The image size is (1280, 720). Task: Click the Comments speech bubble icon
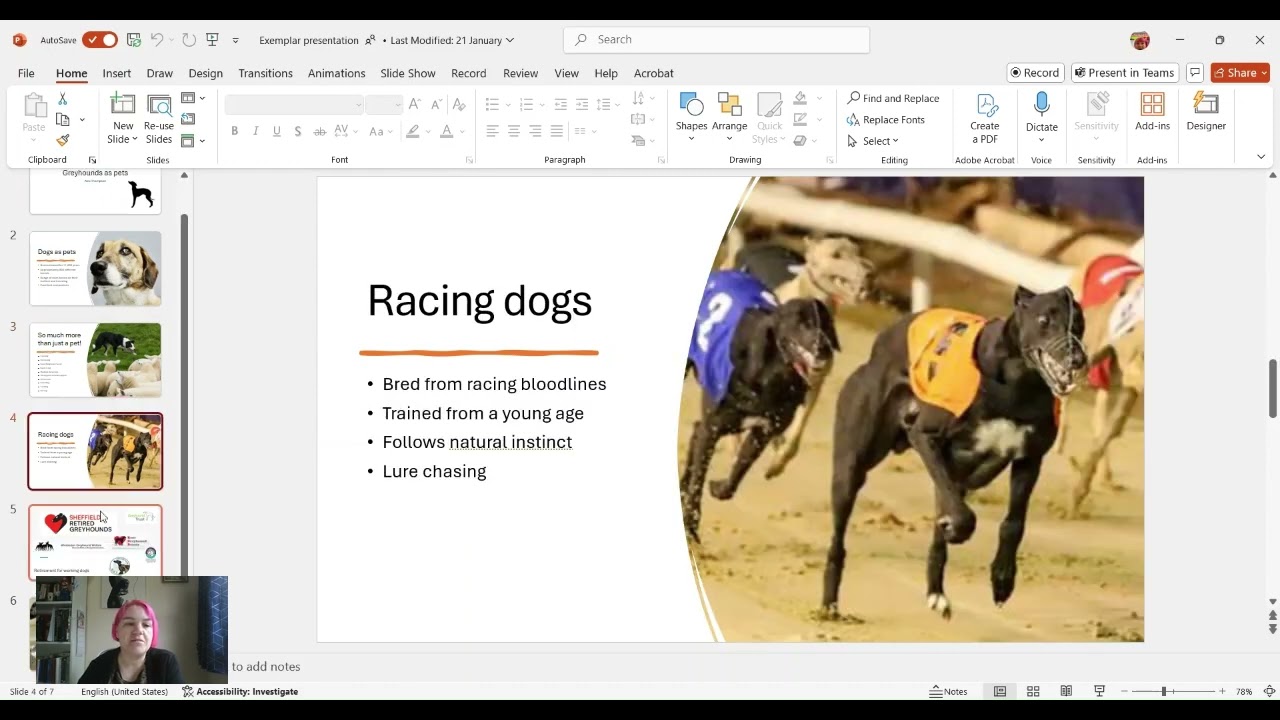(1195, 73)
